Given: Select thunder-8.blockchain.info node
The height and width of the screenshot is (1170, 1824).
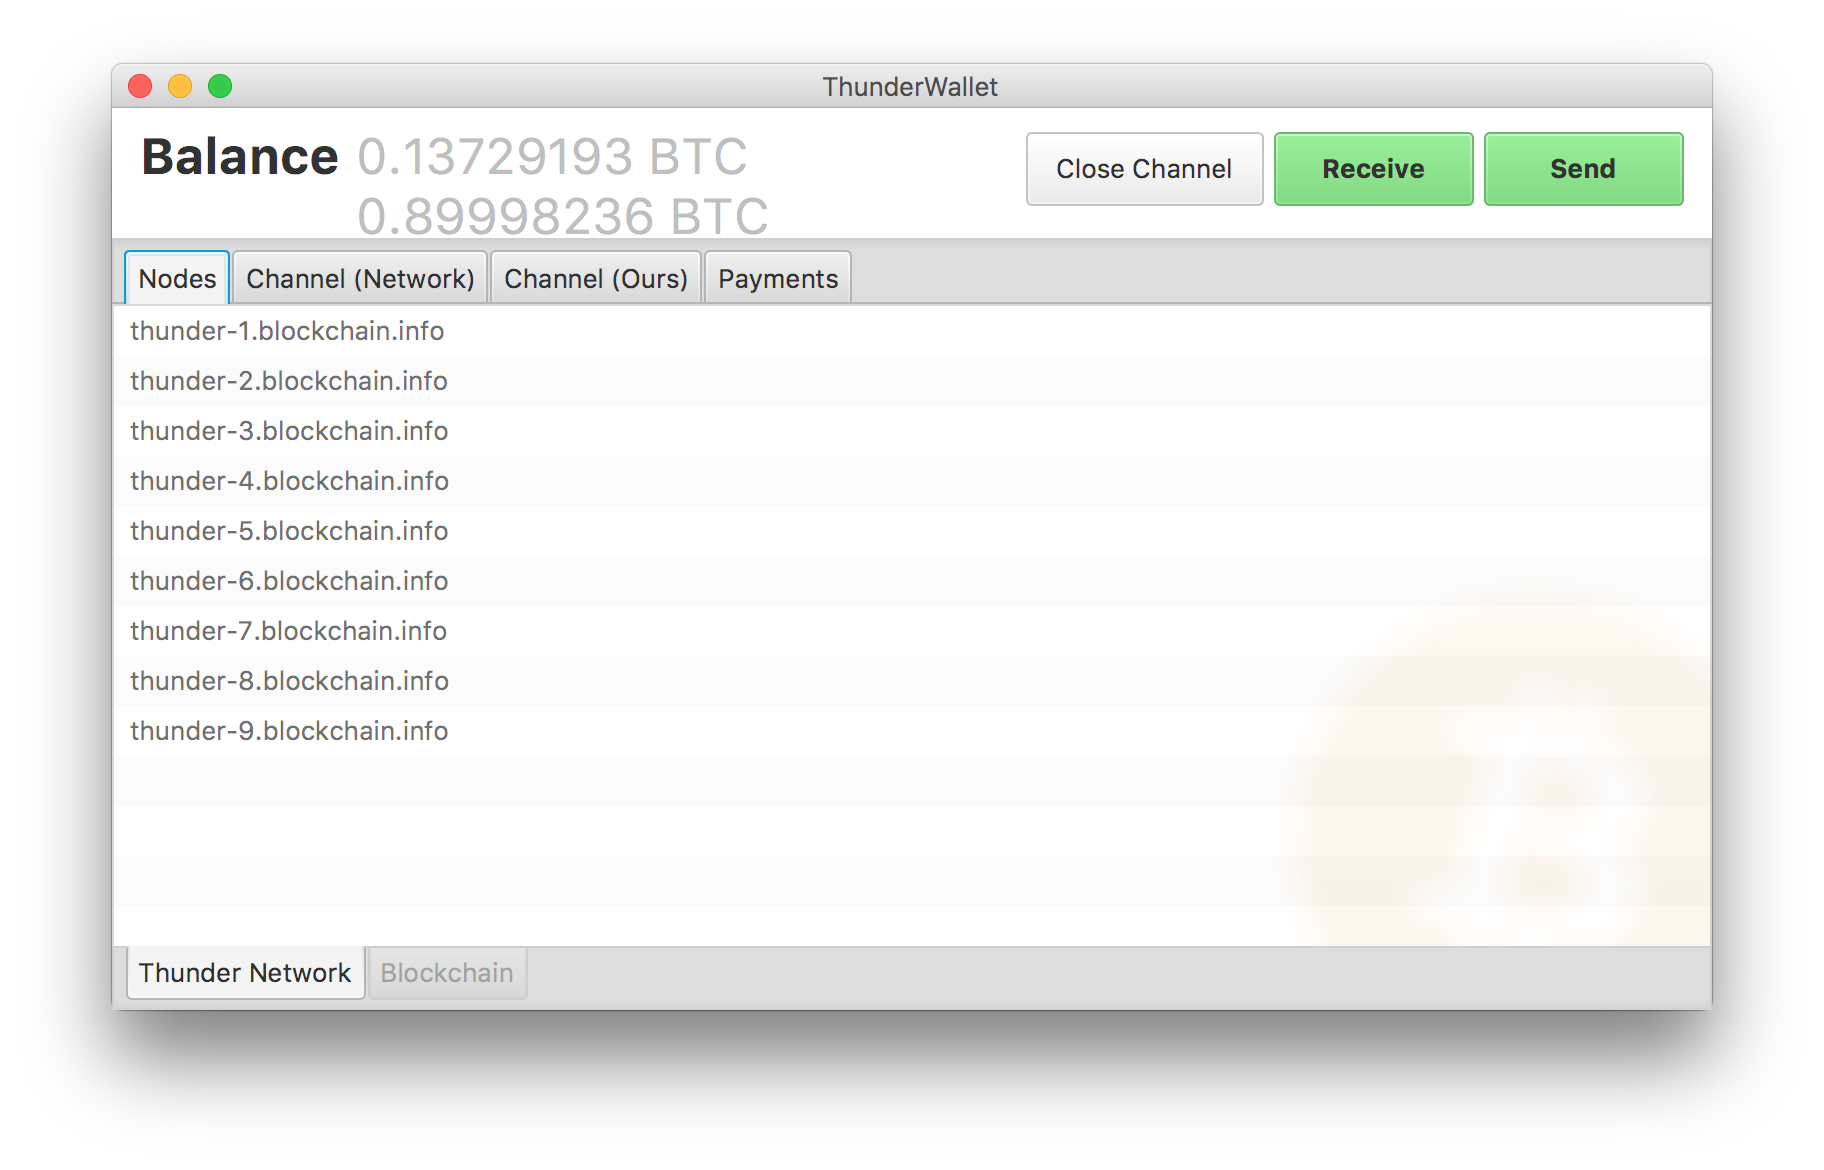Looking at the screenshot, I should [912, 681].
